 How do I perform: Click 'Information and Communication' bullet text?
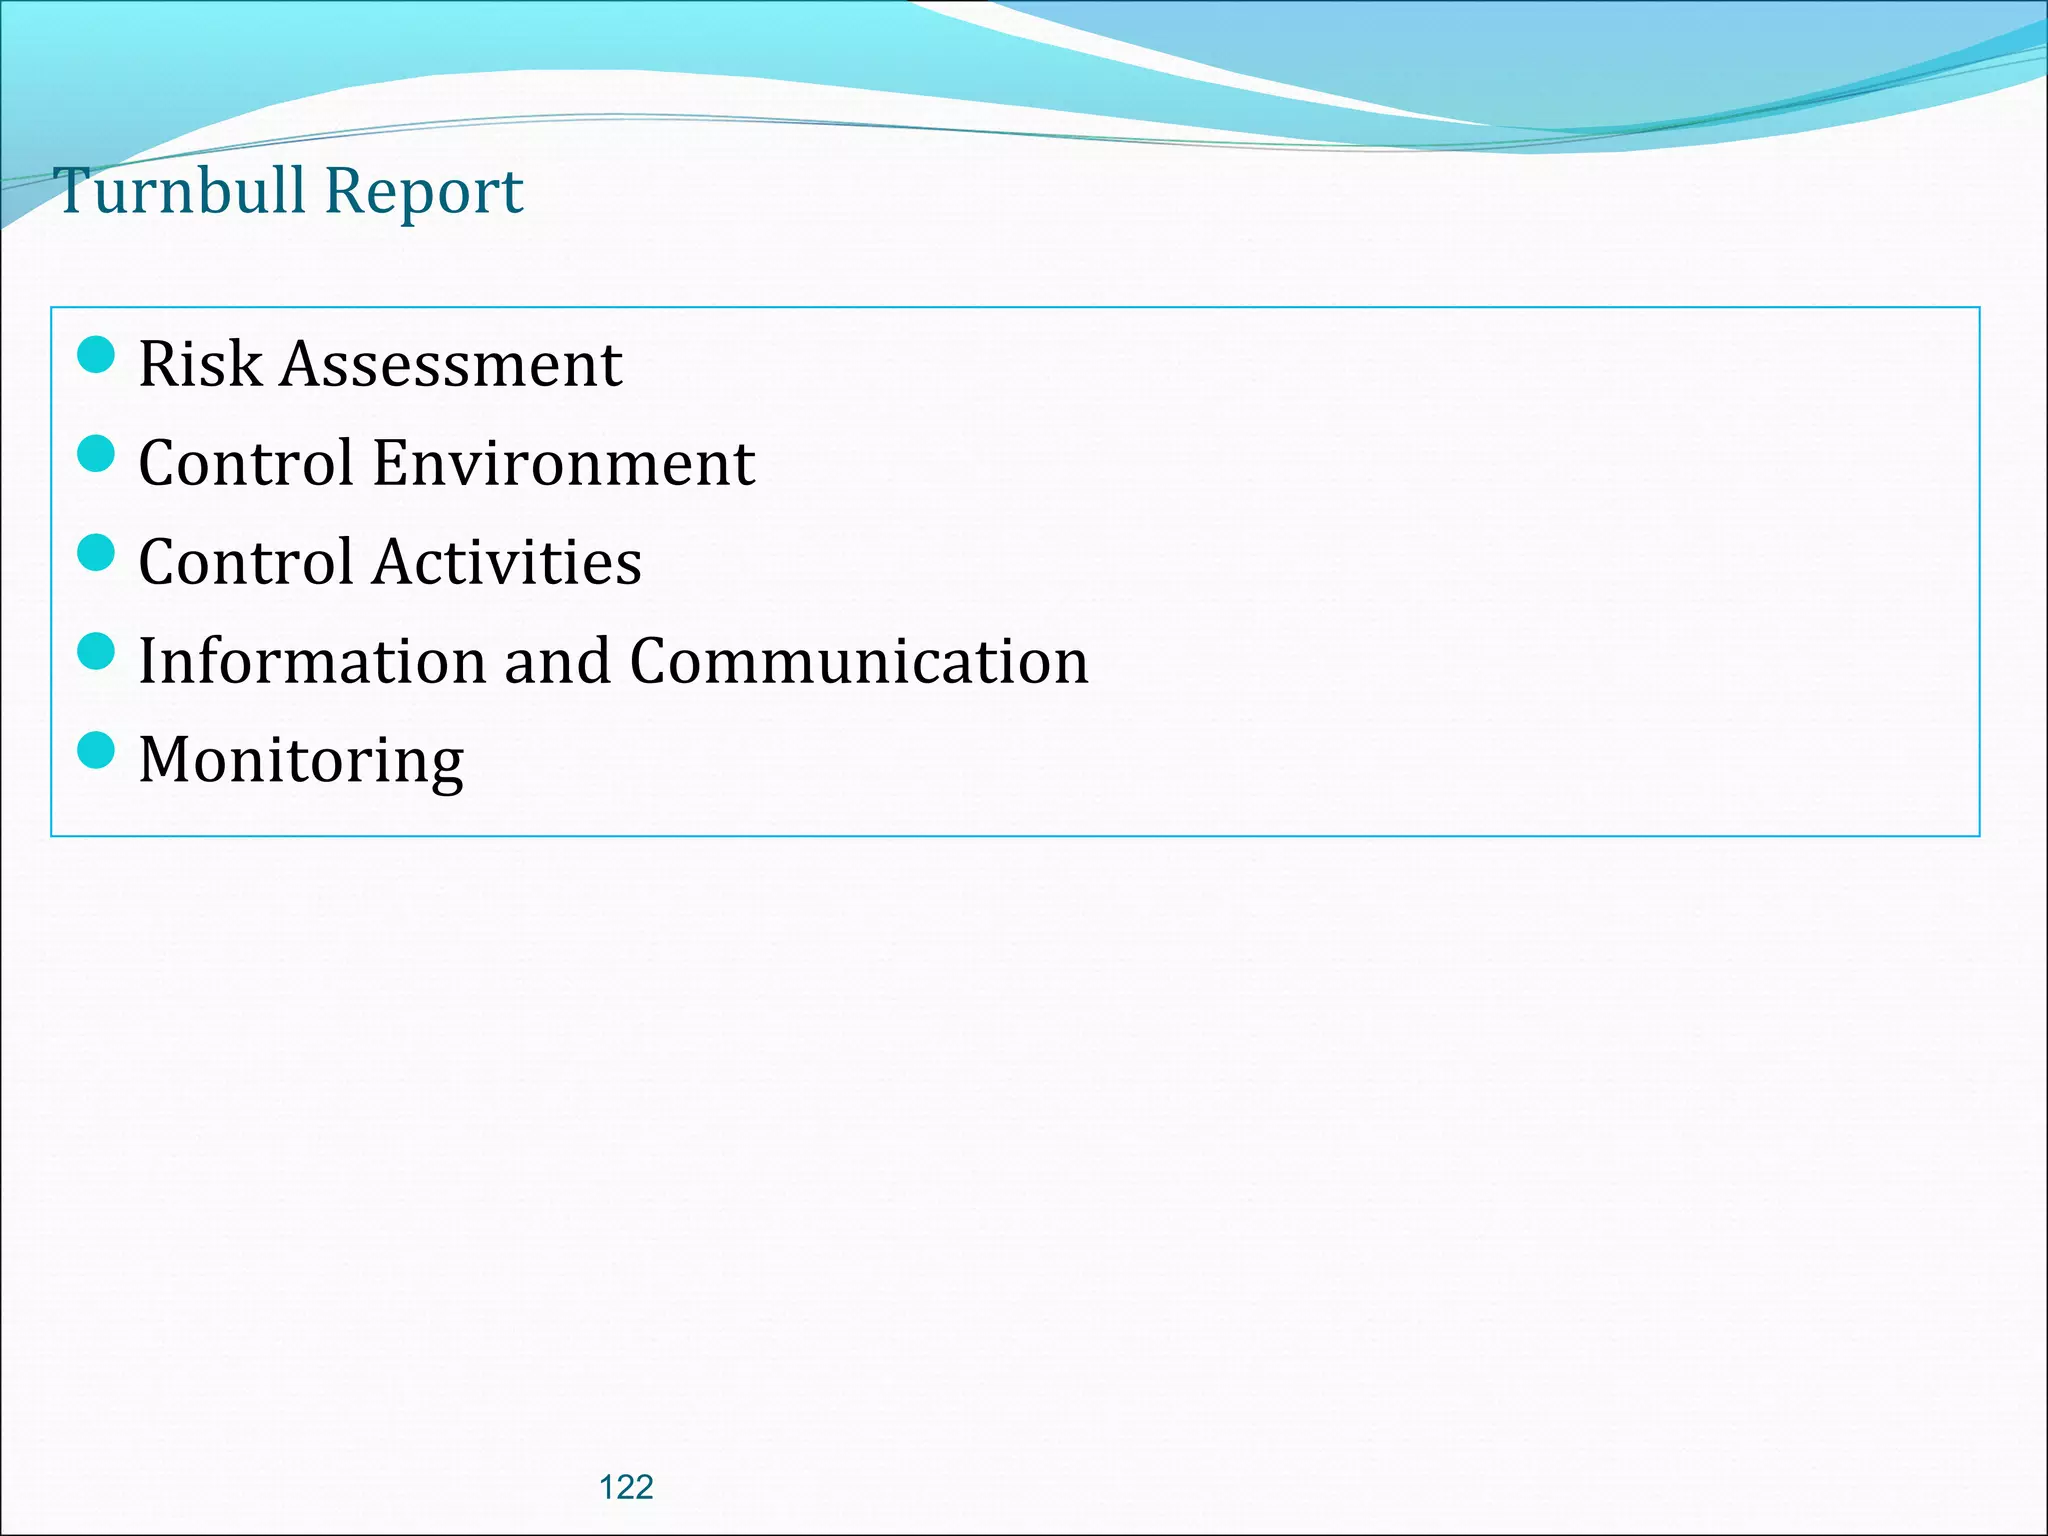tap(613, 660)
